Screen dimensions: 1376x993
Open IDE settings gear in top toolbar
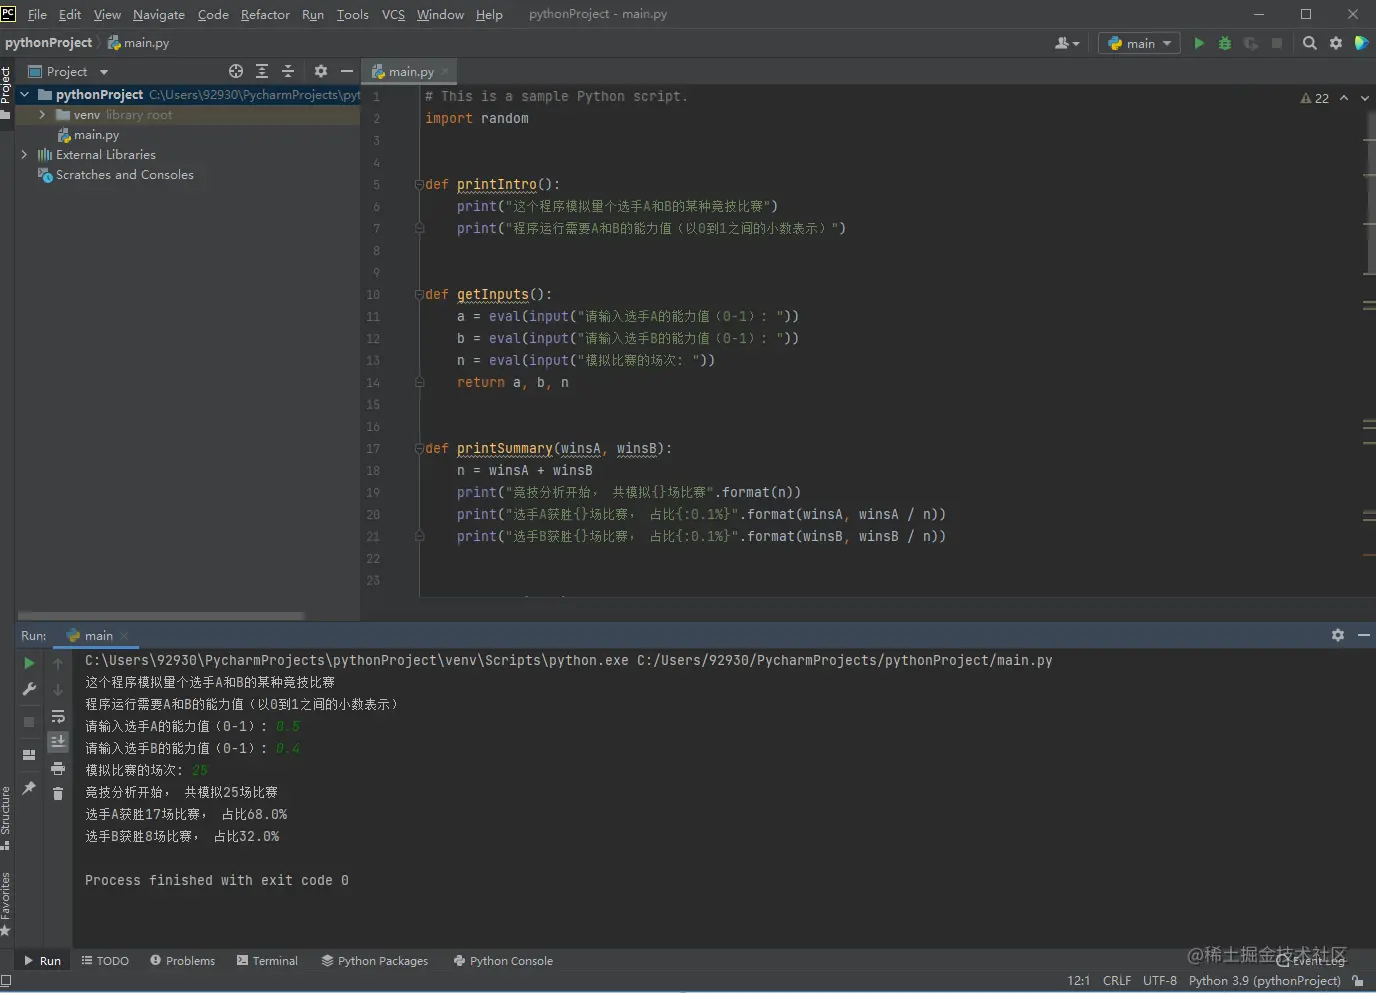coord(1336,43)
